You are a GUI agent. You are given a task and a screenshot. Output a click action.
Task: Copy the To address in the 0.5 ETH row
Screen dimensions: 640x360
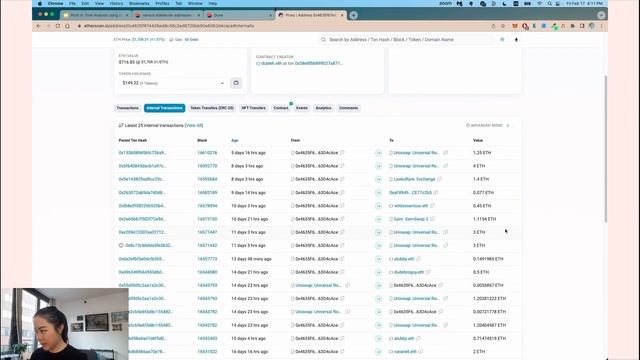(x=428, y=272)
